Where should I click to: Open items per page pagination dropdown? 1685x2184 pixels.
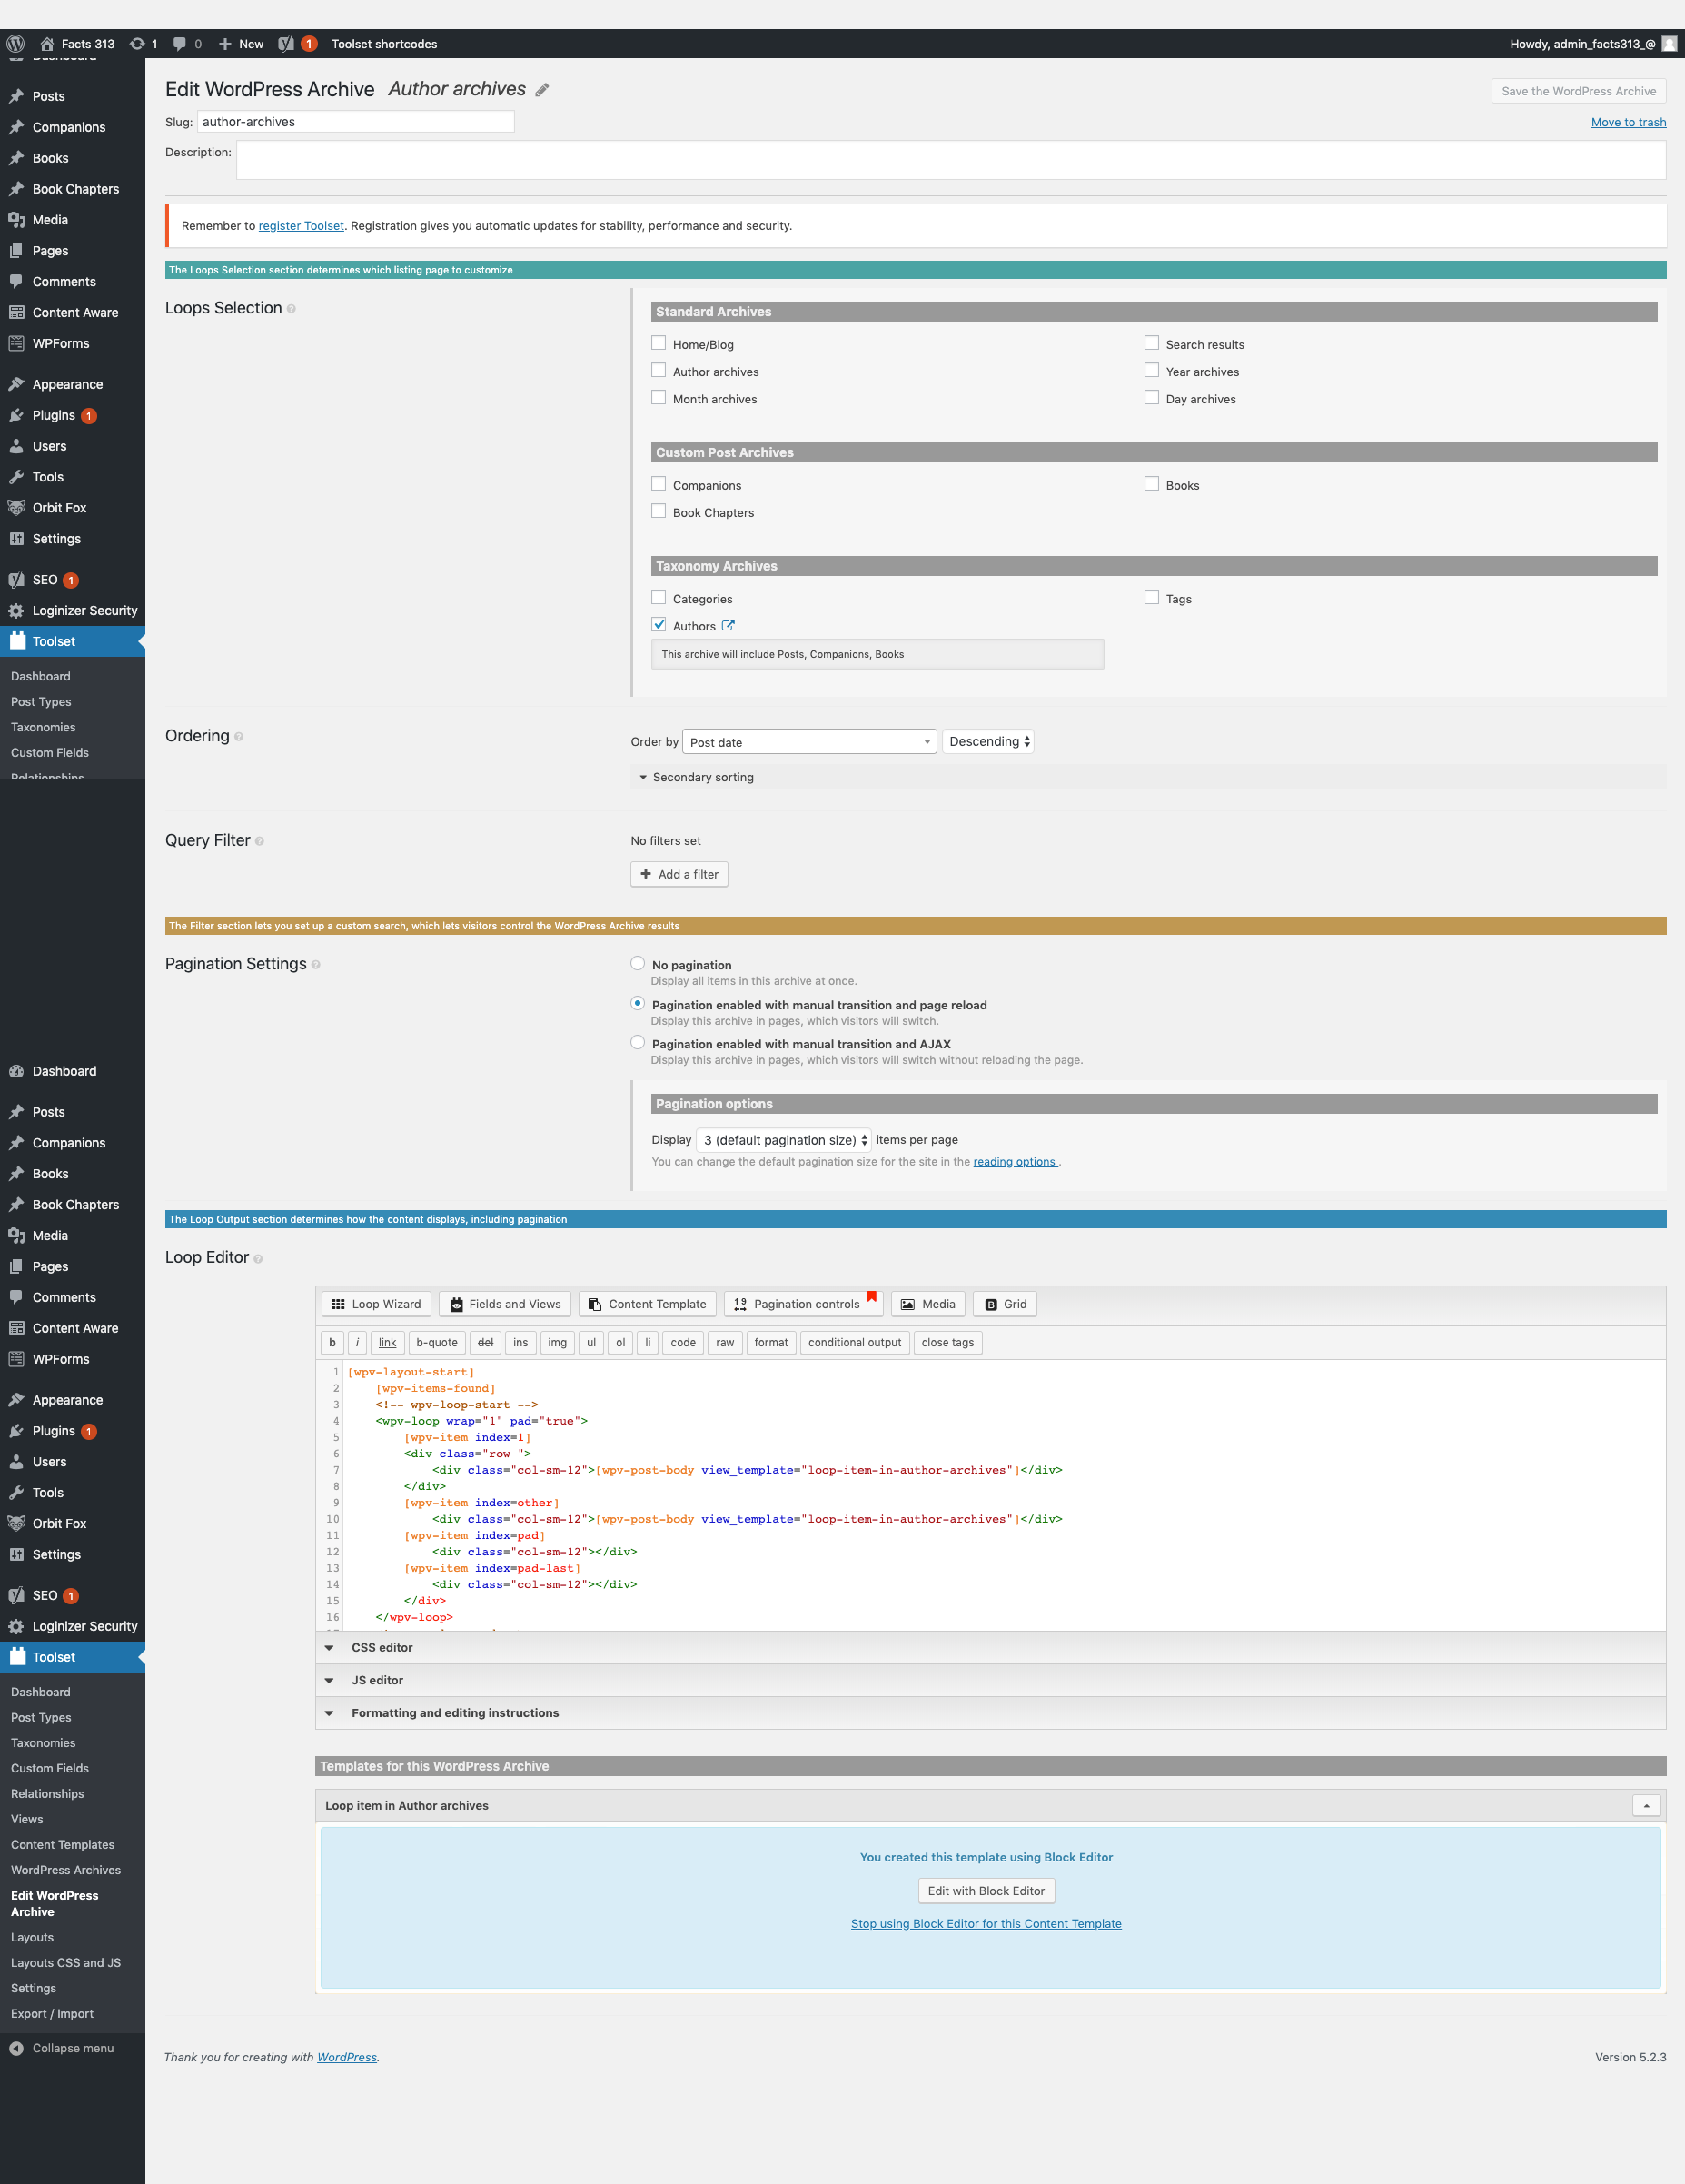(x=784, y=1140)
